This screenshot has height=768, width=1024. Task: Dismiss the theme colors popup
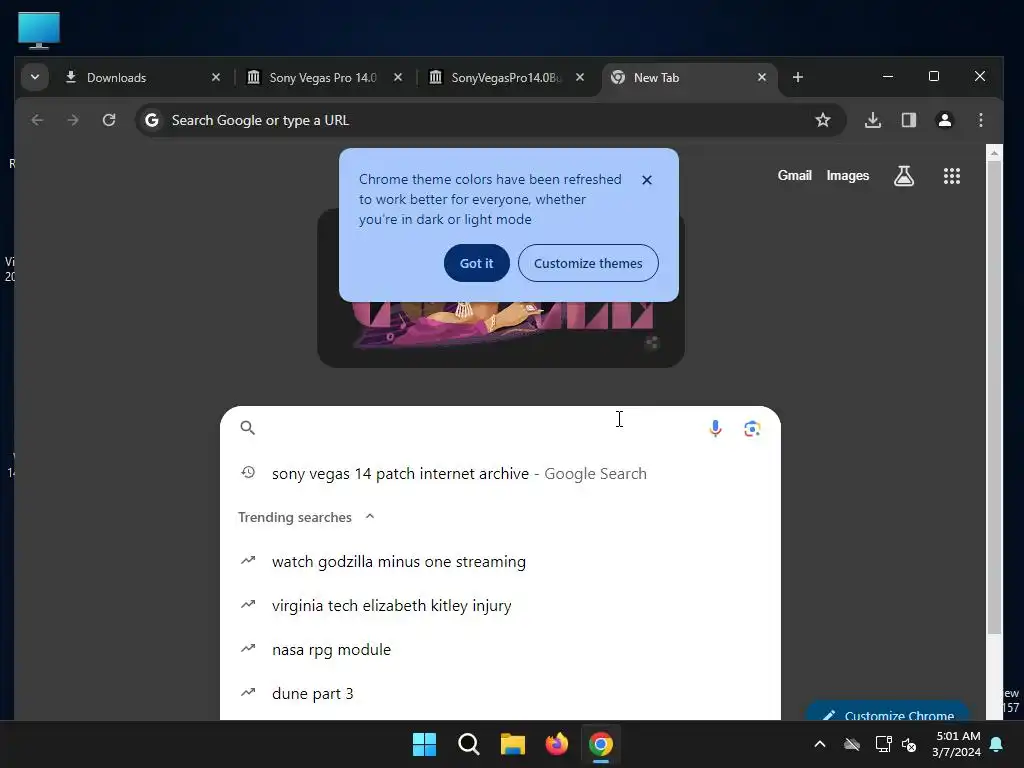click(647, 180)
